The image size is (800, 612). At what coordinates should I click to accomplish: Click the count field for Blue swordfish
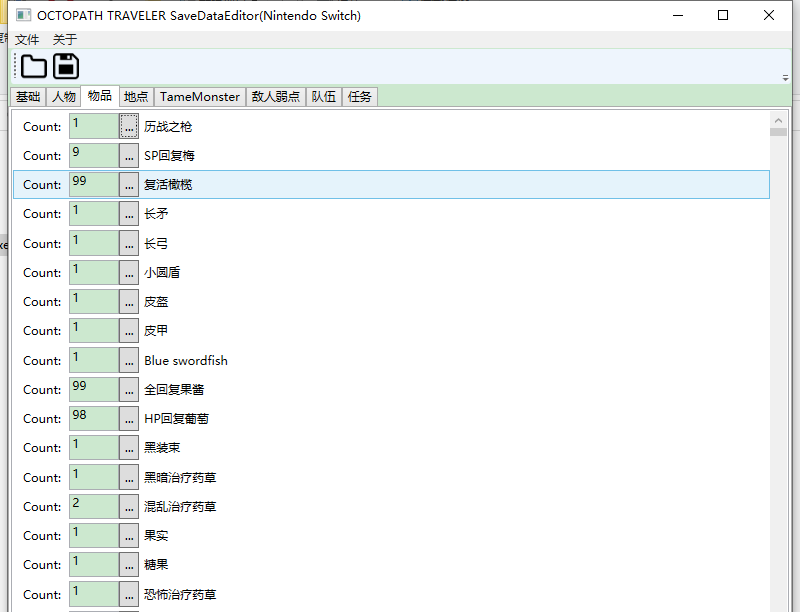pyautogui.click(x=94, y=360)
